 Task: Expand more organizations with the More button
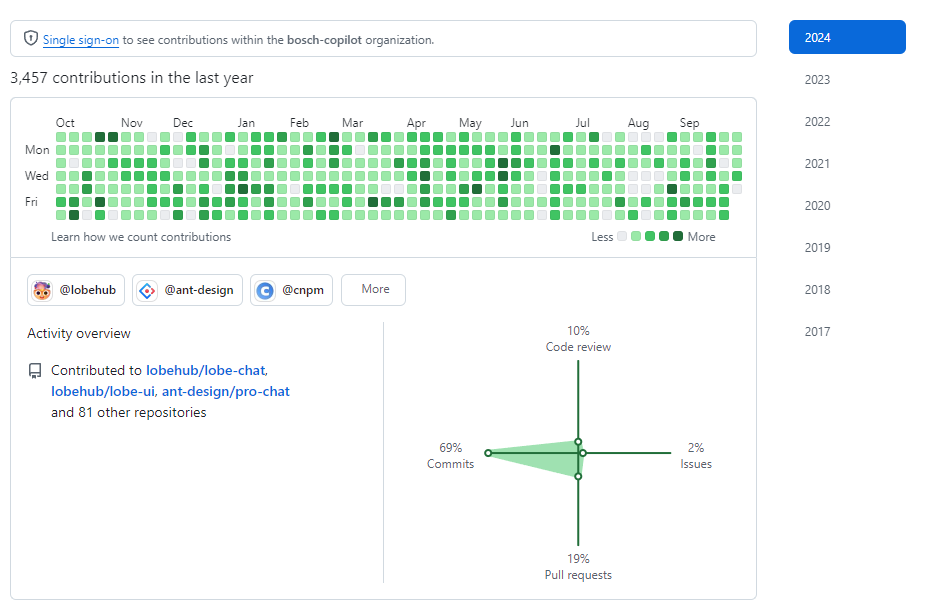point(374,290)
